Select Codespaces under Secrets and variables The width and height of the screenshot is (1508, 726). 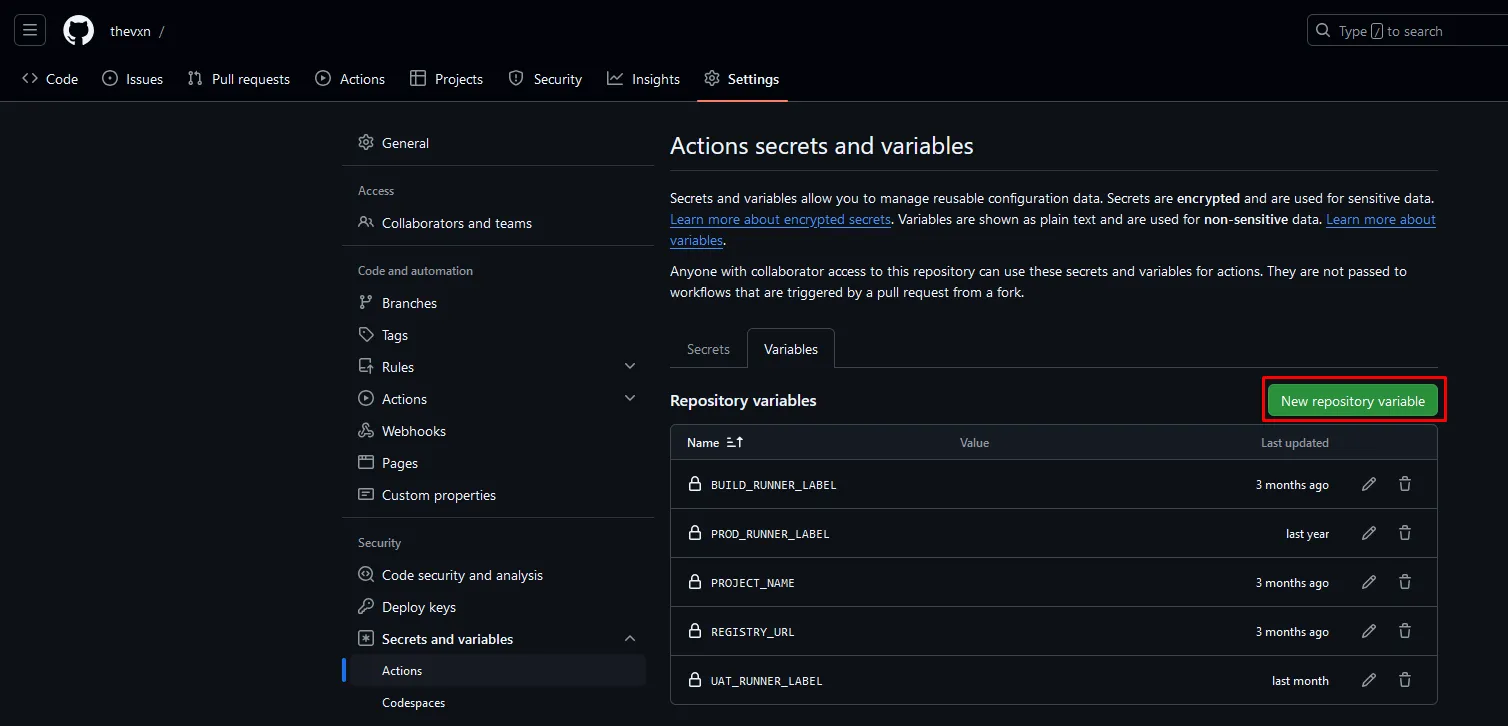[498, 703]
